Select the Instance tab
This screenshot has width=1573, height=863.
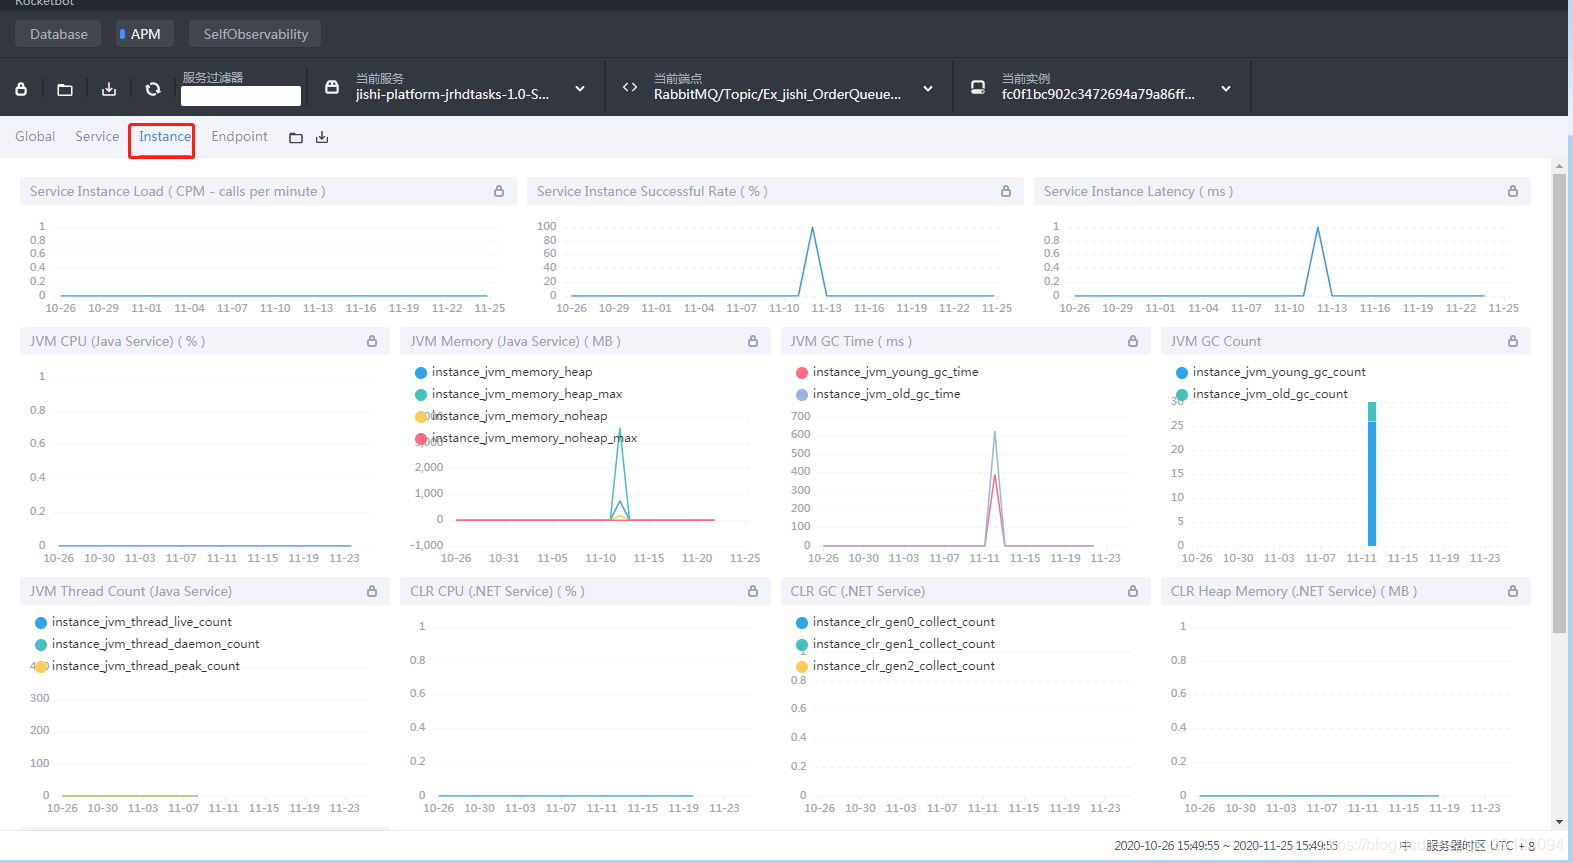[164, 136]
